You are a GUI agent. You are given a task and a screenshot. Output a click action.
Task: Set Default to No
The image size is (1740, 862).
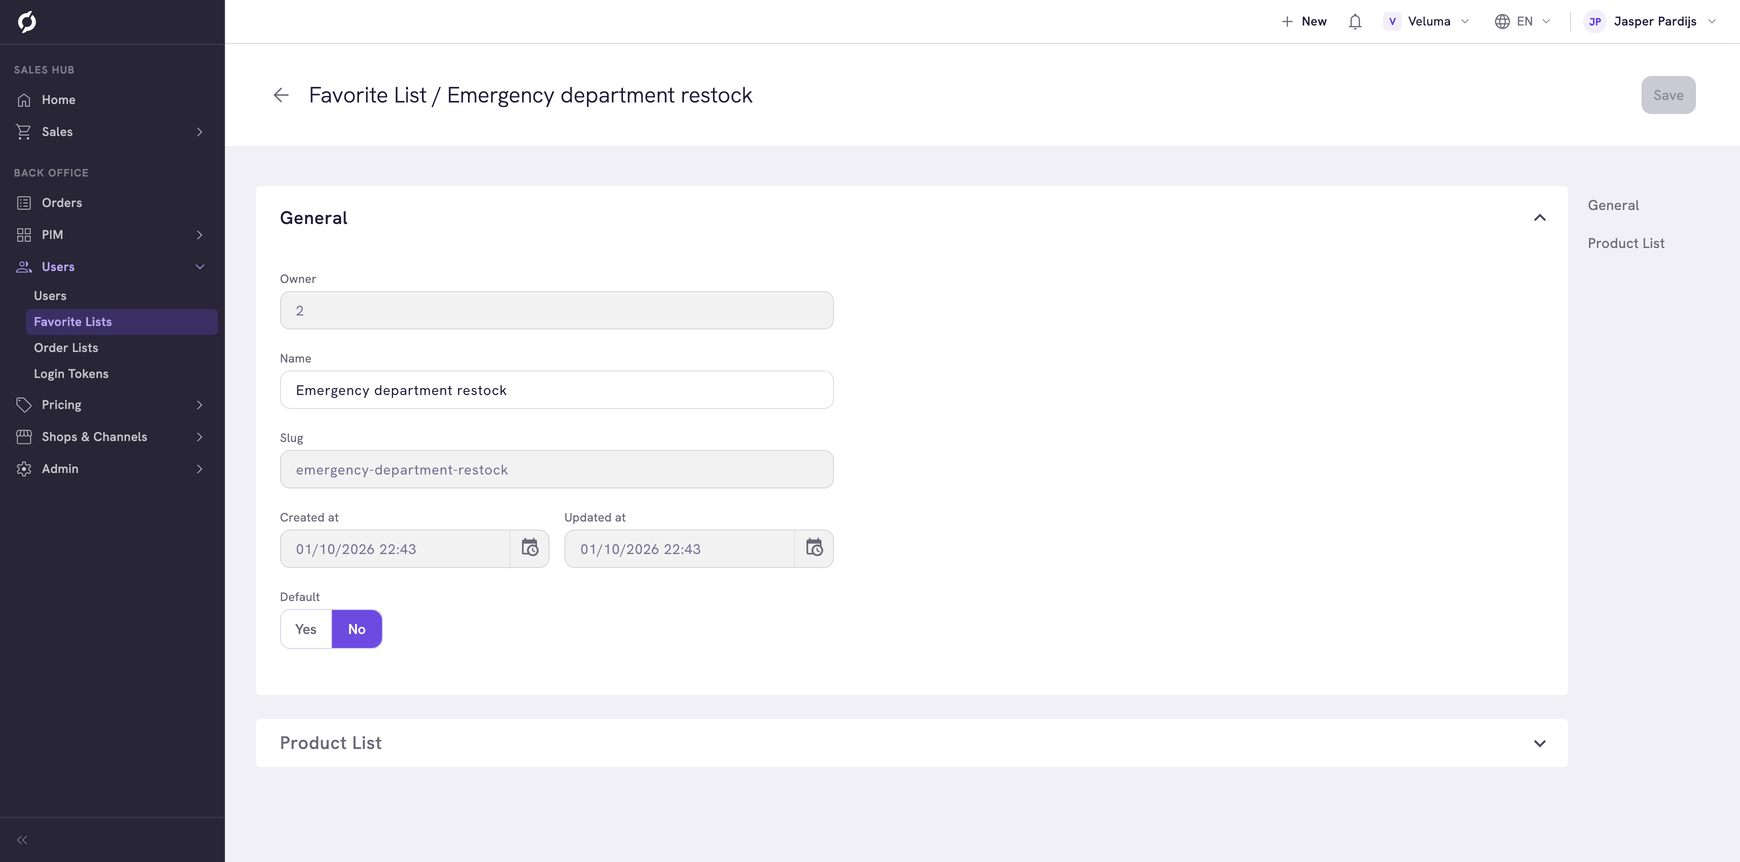(x=357, y=629)
